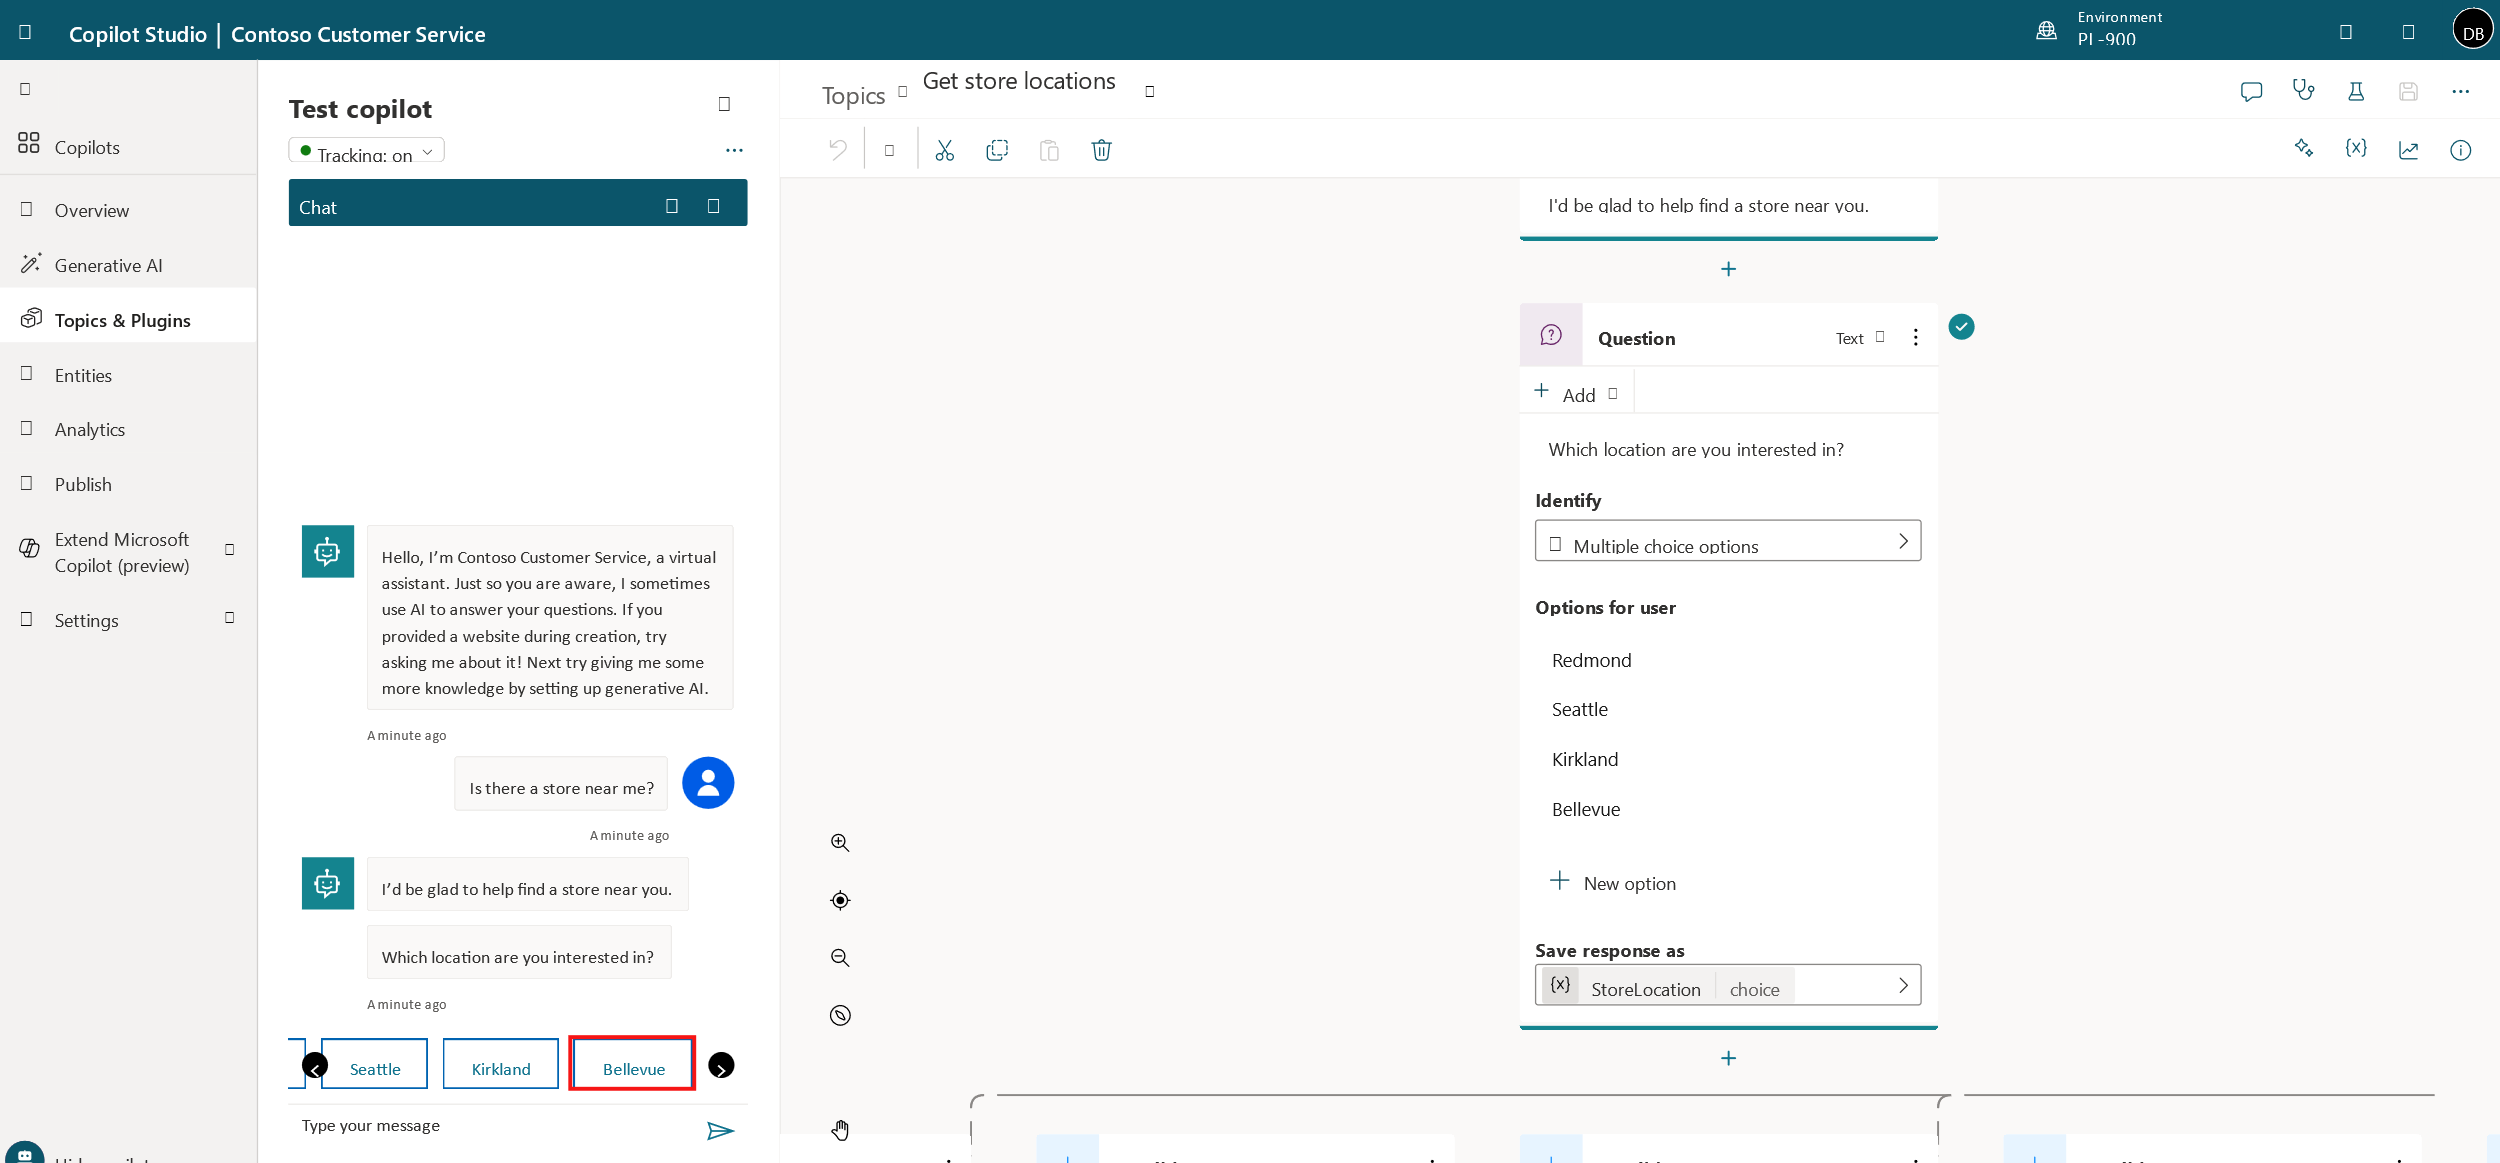Open the Multiple choice options identify selector
The image size is (2500, 1163).
pos(1727,541)
